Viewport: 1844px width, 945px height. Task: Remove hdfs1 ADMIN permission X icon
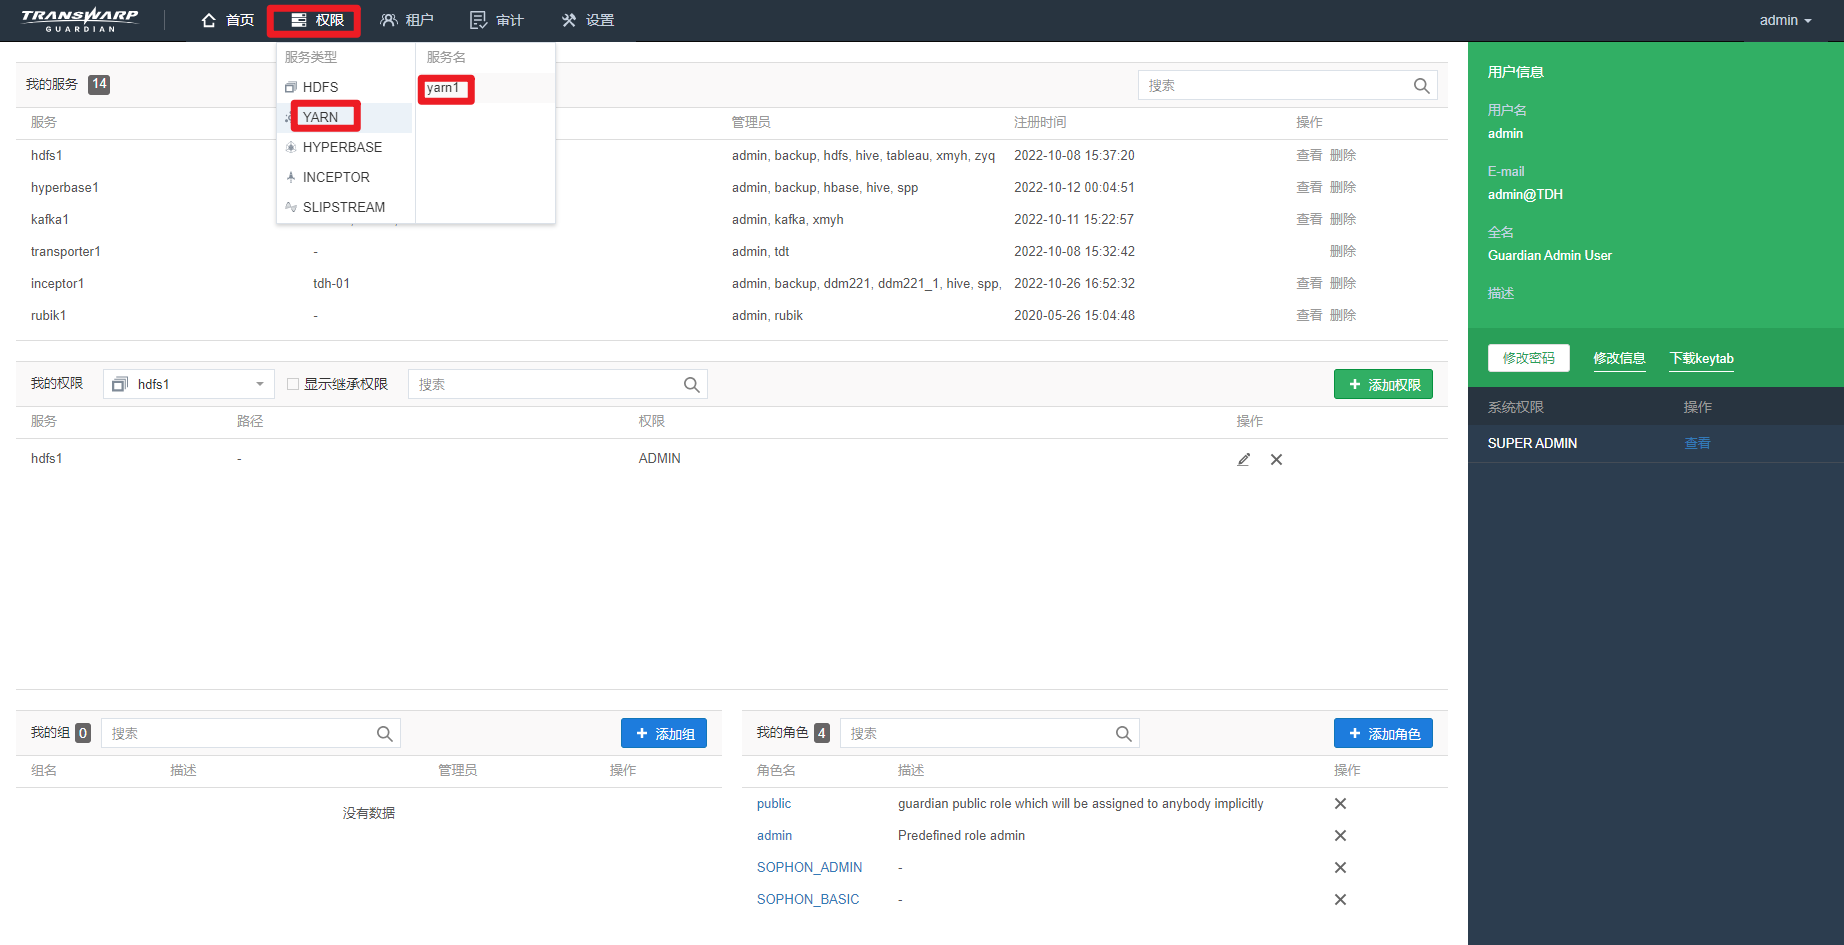pos(1276,459)
